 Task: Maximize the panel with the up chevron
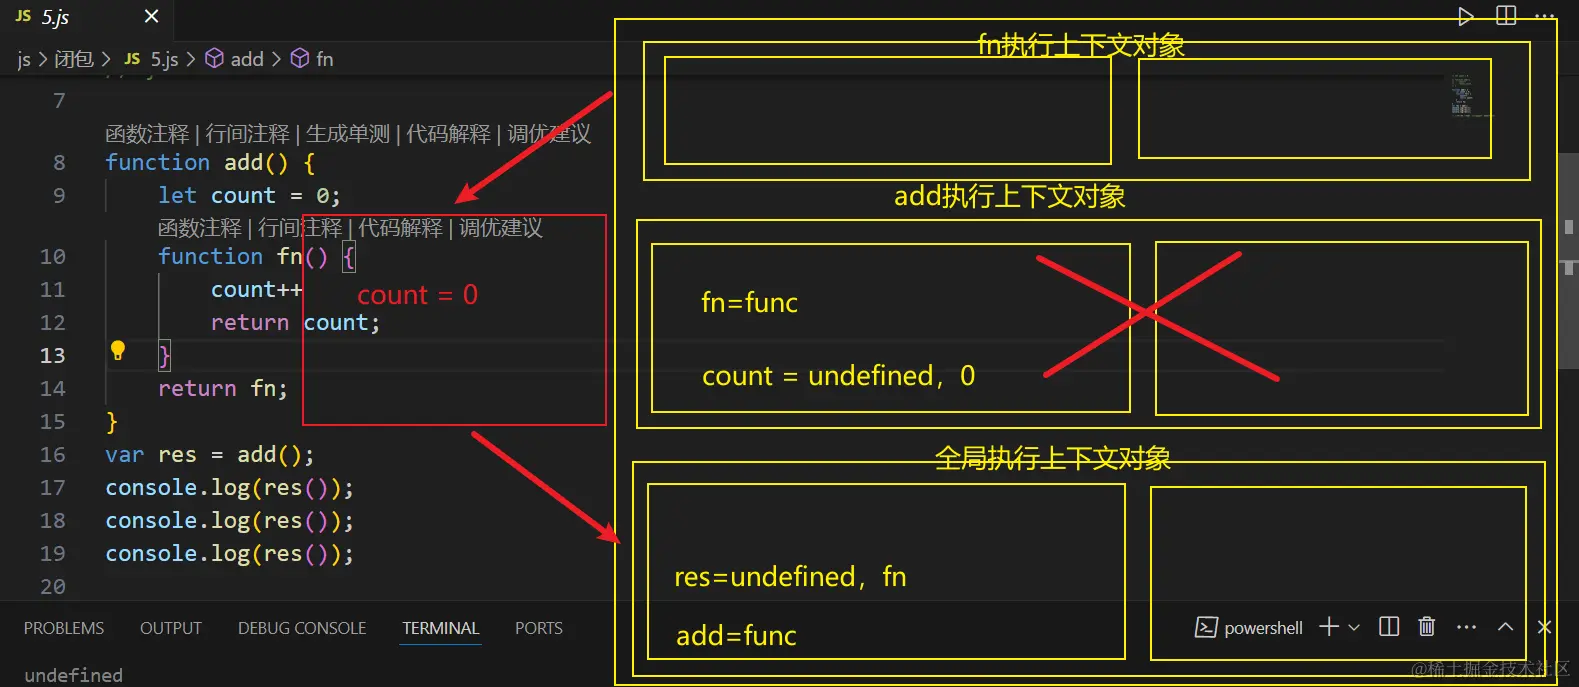(x=1505, y=627)
